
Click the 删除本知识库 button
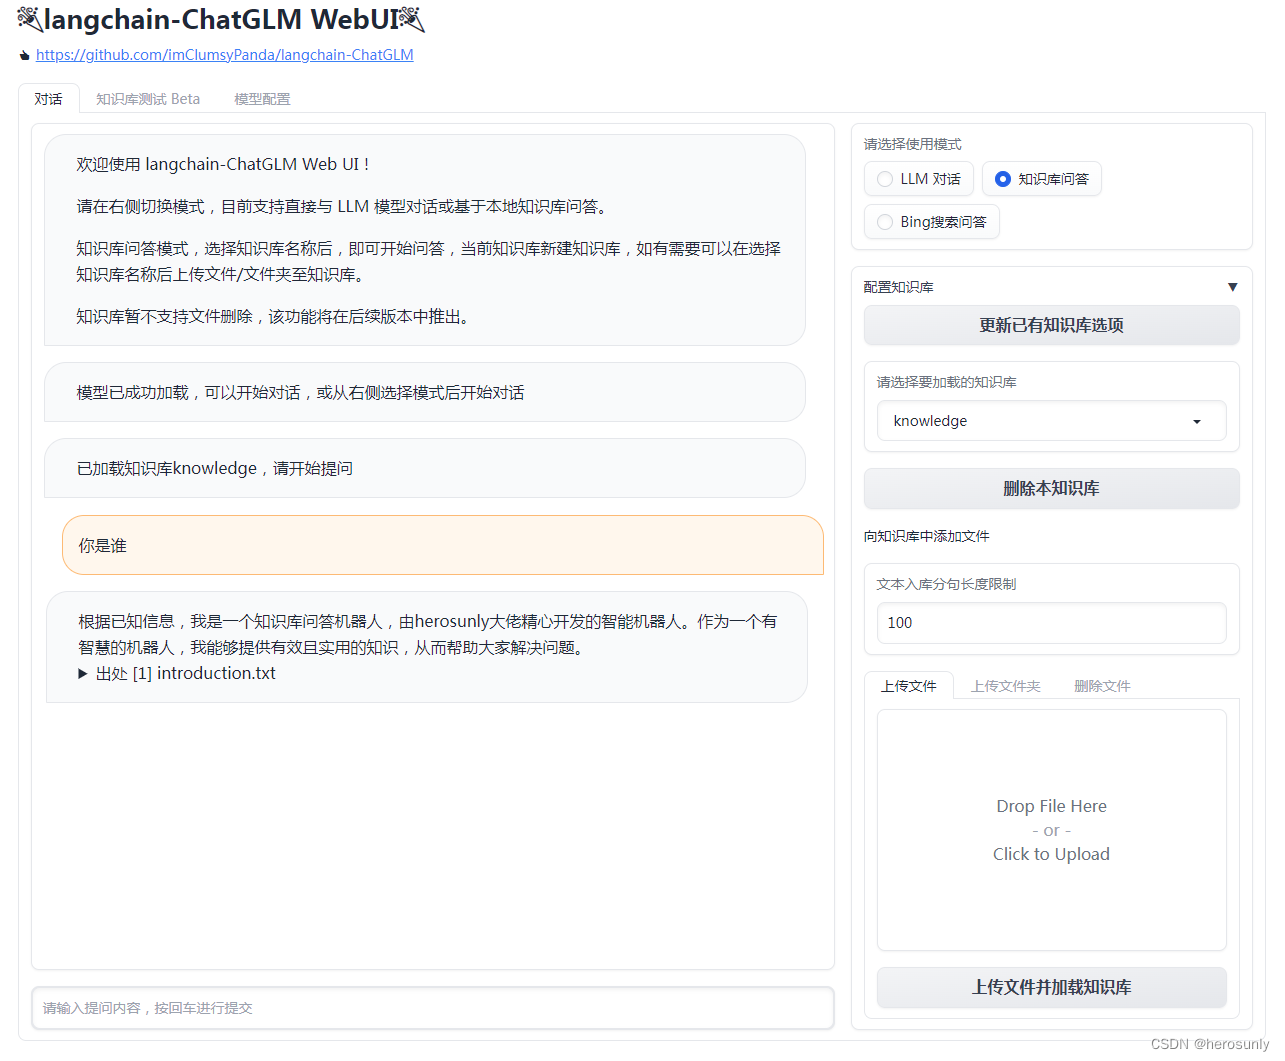pos(1051,488)
